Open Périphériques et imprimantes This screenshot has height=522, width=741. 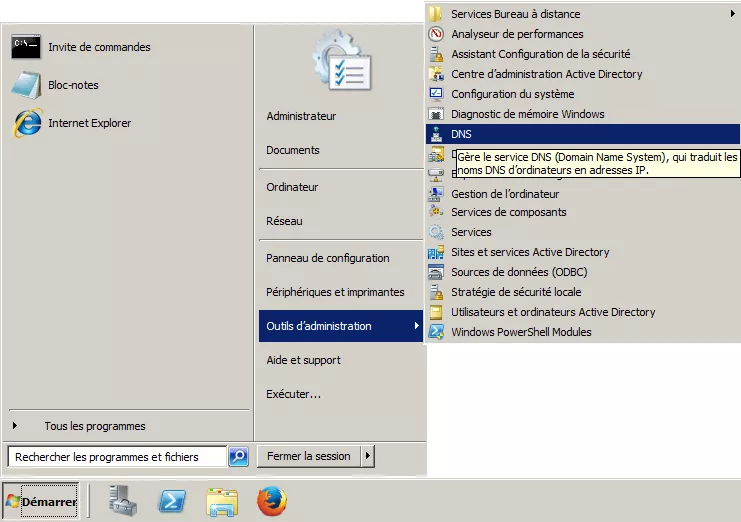(335, 292)
